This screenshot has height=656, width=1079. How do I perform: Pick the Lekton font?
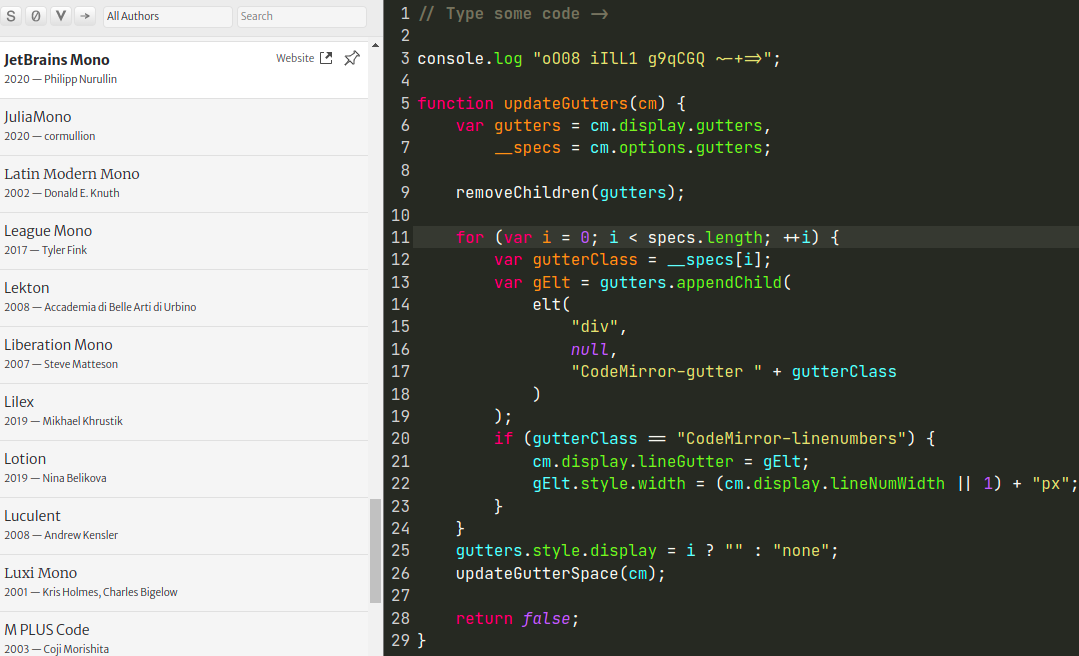(x=184, y=298)
